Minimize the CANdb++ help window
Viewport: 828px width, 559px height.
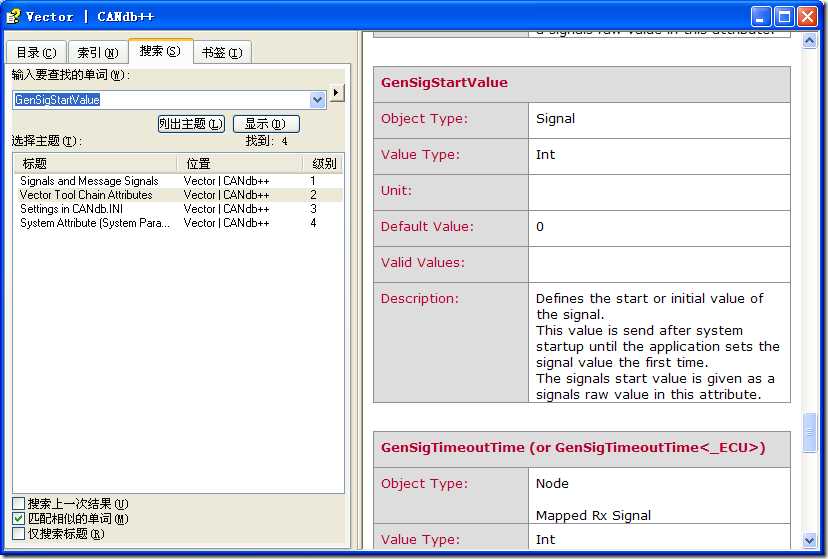pos(760,17)
